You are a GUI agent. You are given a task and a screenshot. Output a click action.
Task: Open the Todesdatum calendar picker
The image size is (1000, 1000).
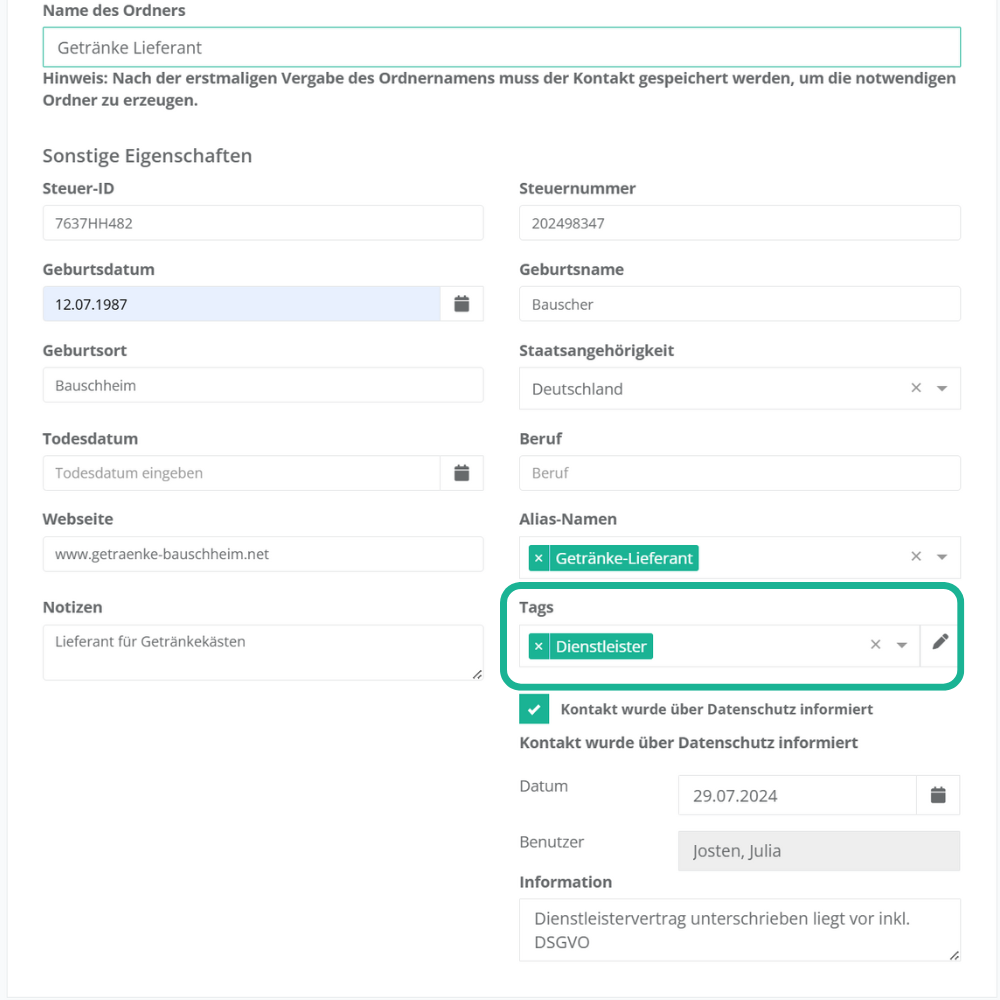(461, 473)
